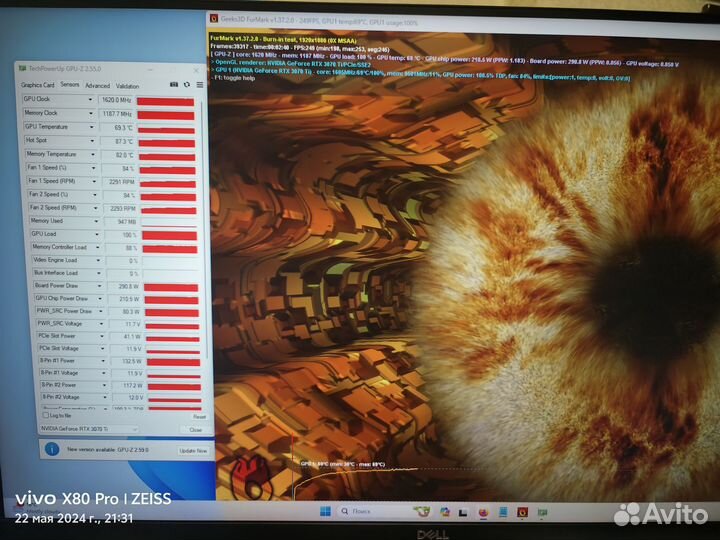The height and width of the screenshot is (540, 720).
Task: Open the Hot Spot sensor dropdown
Action: pos(92,141)
